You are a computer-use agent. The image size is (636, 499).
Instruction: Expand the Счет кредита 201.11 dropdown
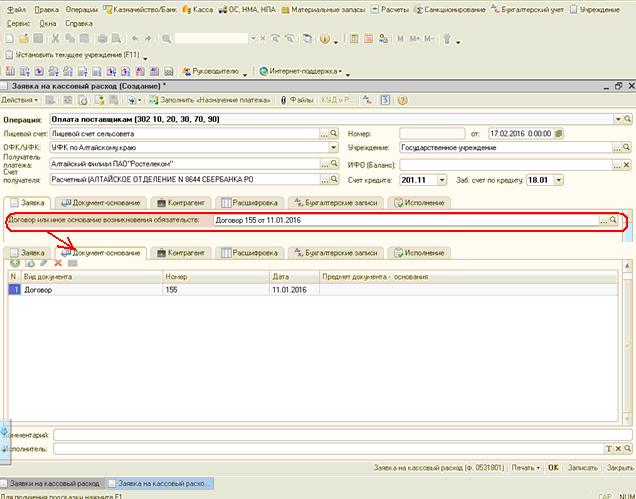(442, 180)
